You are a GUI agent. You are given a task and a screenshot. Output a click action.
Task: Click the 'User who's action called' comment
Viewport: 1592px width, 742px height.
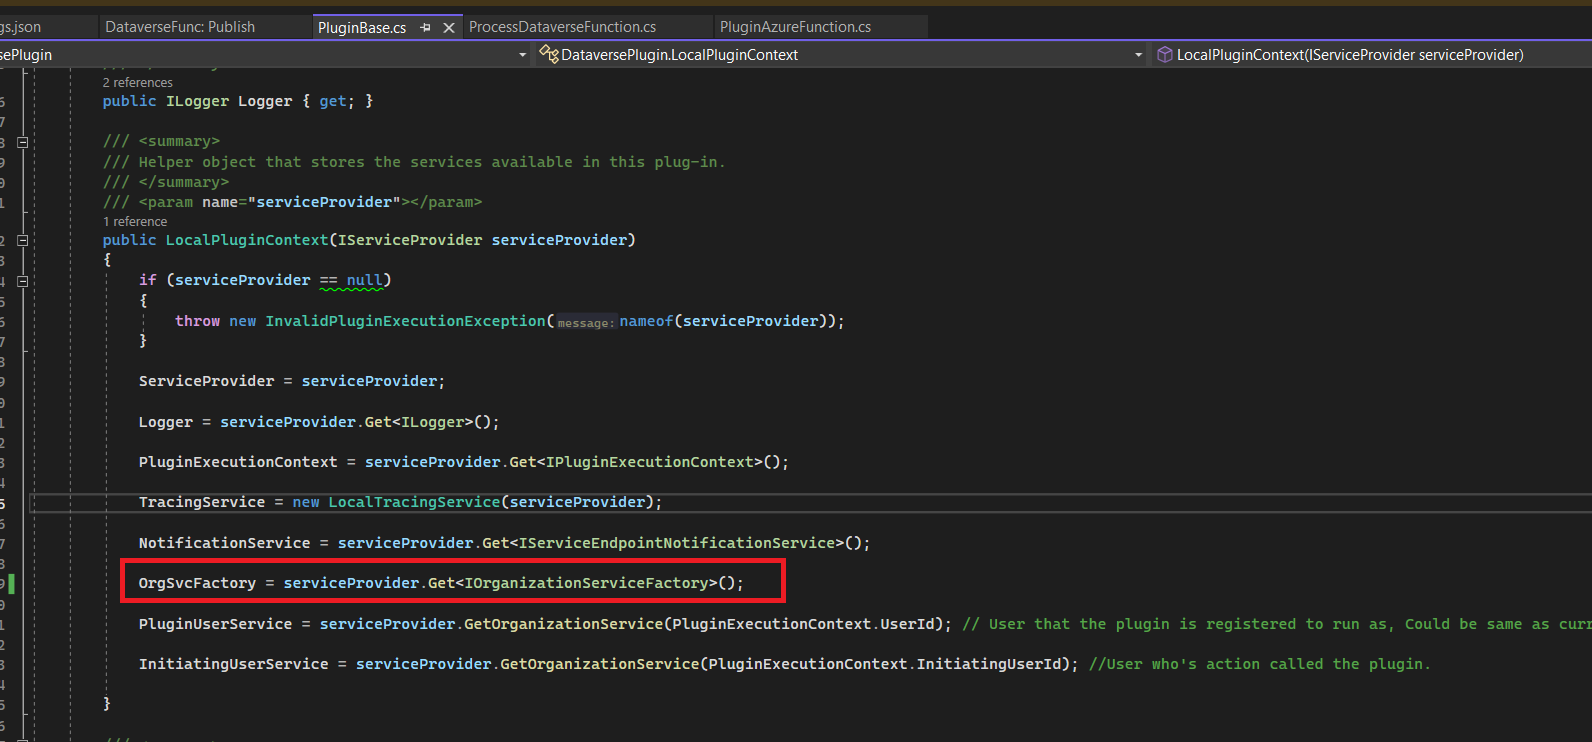coord(1259,664)
